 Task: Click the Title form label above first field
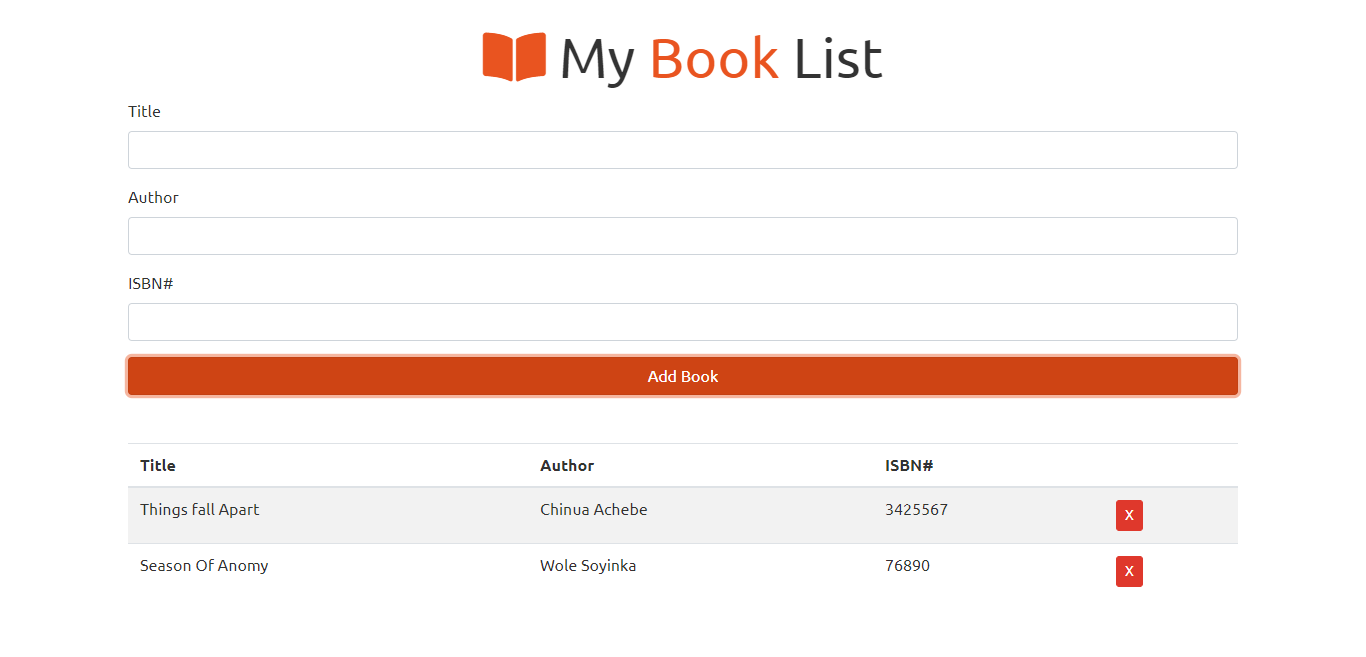(144, 111)
